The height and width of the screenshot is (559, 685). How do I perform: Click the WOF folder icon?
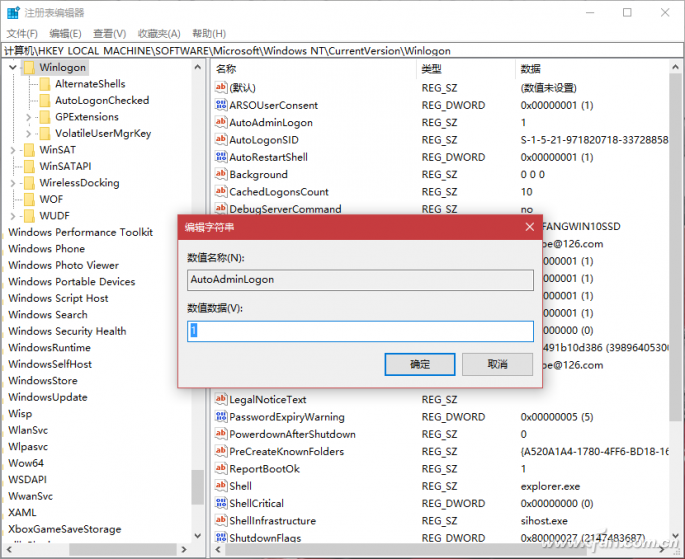point(29,199)
